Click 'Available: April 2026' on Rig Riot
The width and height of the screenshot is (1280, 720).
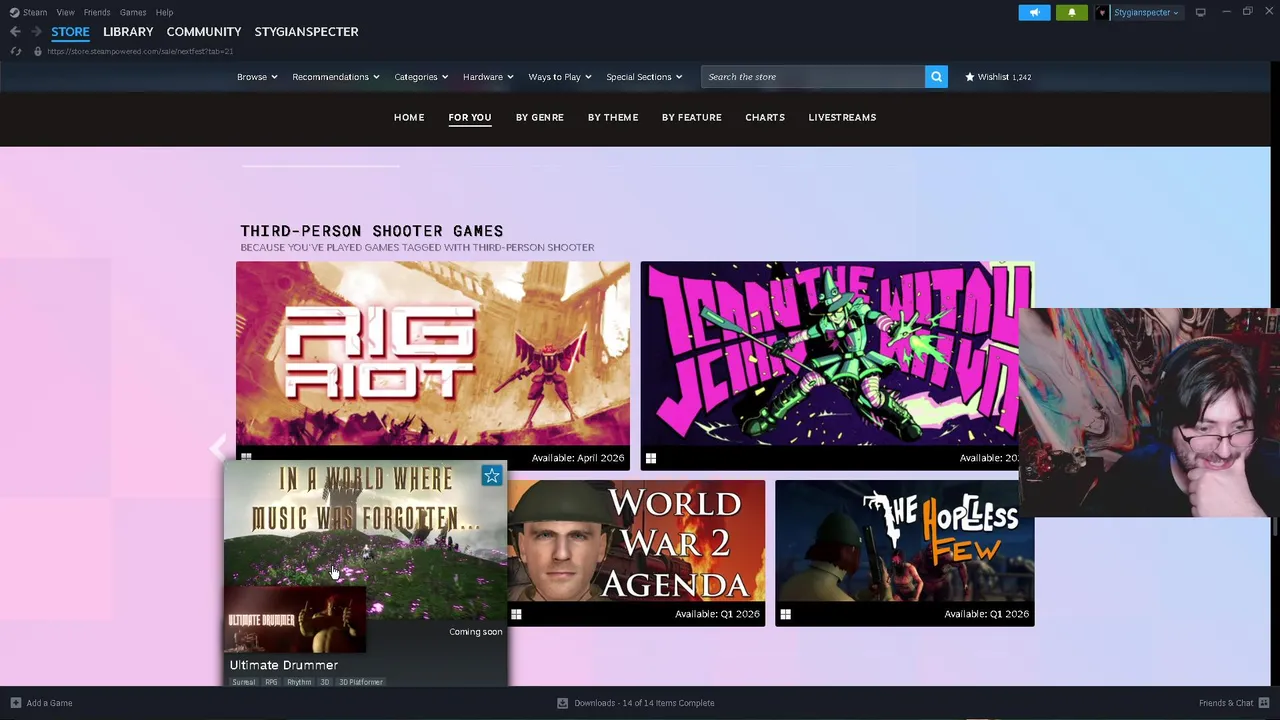click(578, 458)
